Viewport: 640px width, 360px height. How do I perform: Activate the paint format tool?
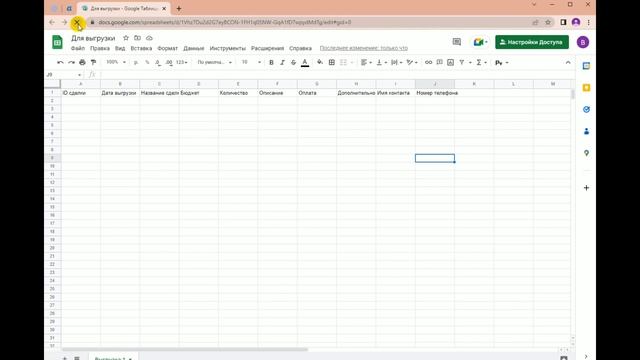pos(93,62)
